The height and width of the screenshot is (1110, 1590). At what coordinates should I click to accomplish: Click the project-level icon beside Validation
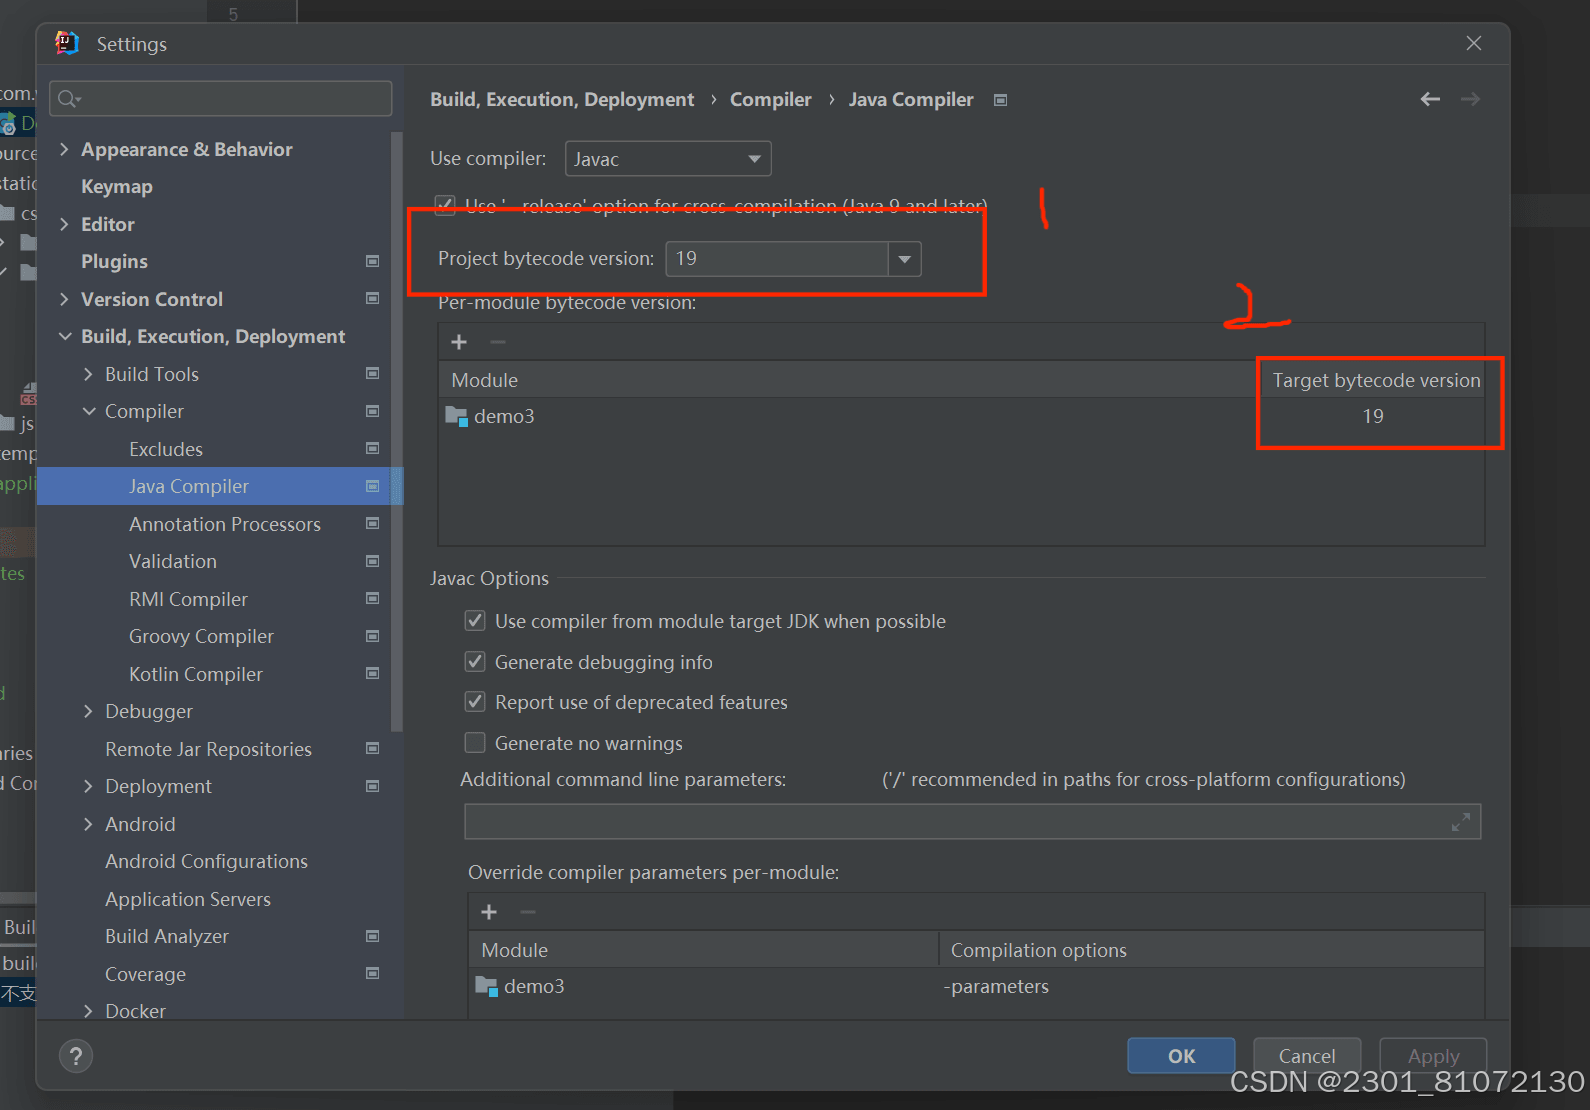[x=372, y=561]
